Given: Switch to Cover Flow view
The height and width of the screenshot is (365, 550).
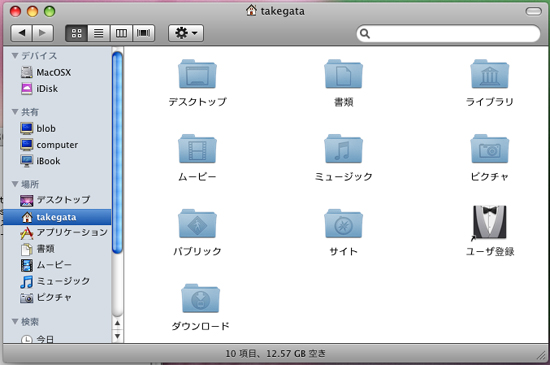Looking at the screenshot, I should (143, 33).
